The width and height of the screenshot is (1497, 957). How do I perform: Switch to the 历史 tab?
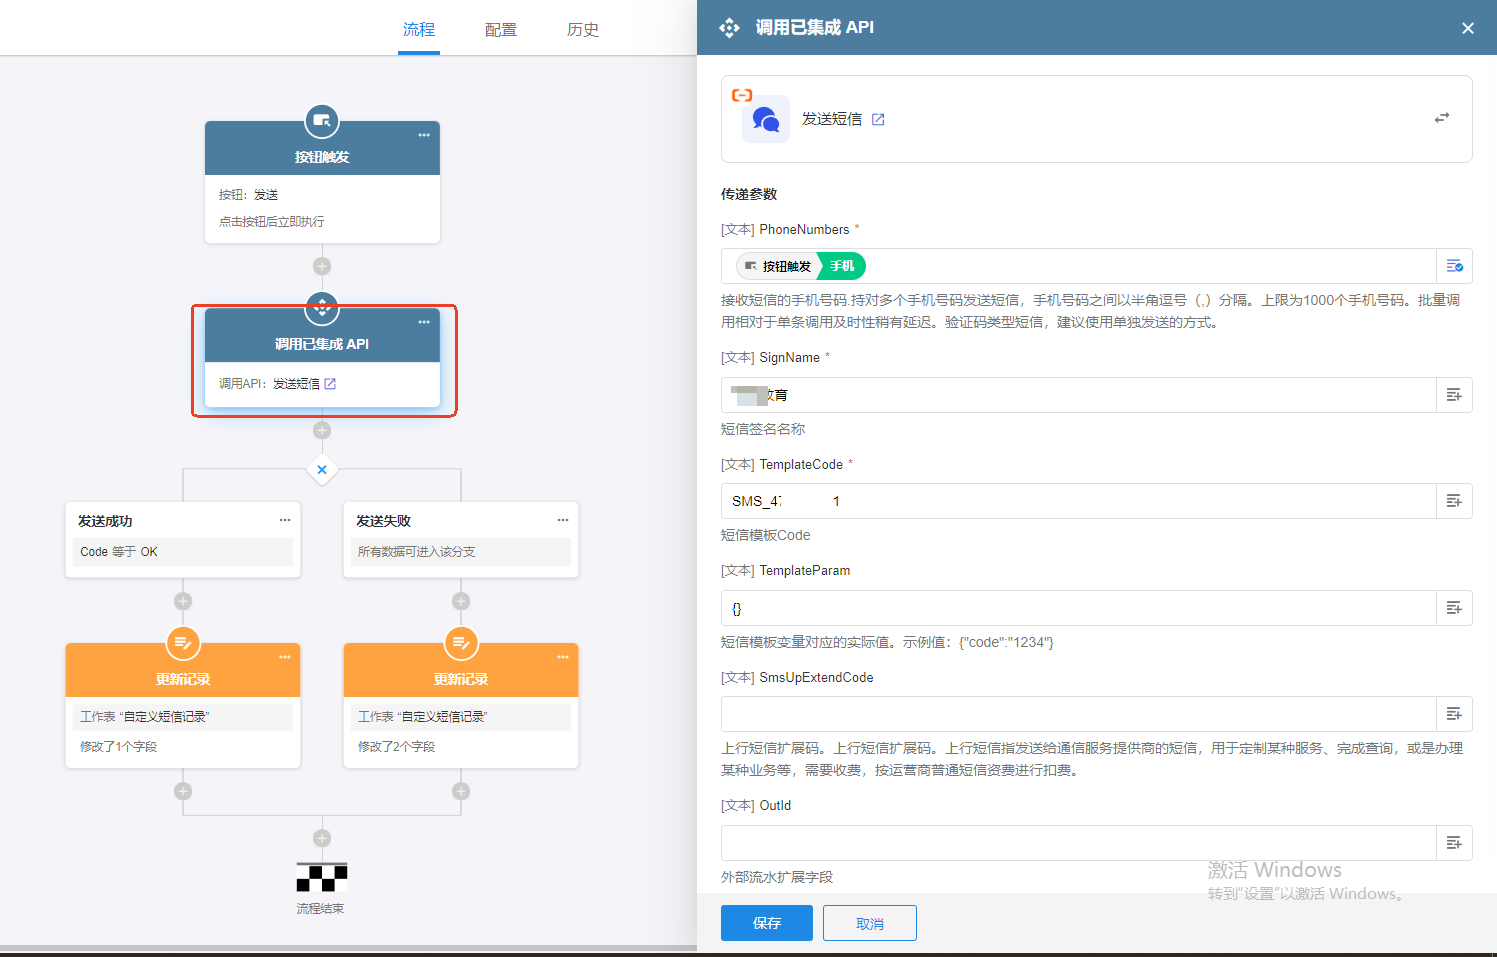click(x=582, y=30)
